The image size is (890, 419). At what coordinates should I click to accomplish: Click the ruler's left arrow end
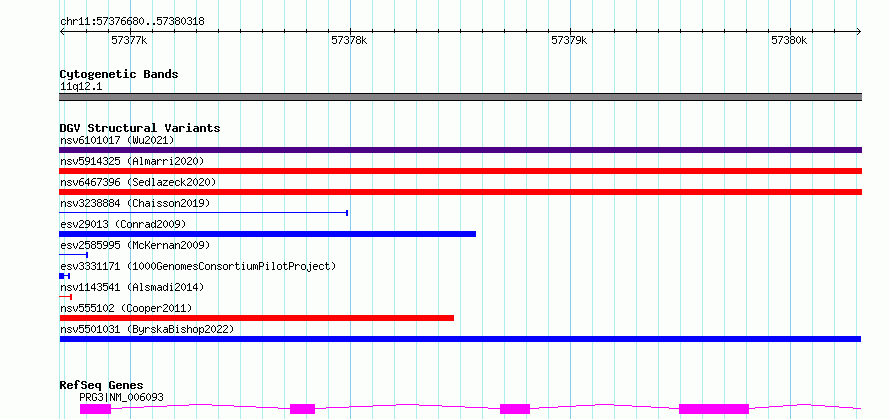[x=62, y=31]
